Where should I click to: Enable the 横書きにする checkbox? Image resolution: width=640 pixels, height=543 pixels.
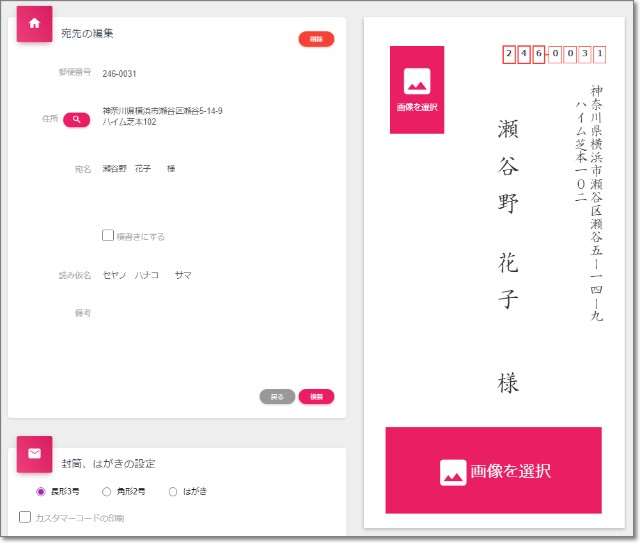(108, 236)
